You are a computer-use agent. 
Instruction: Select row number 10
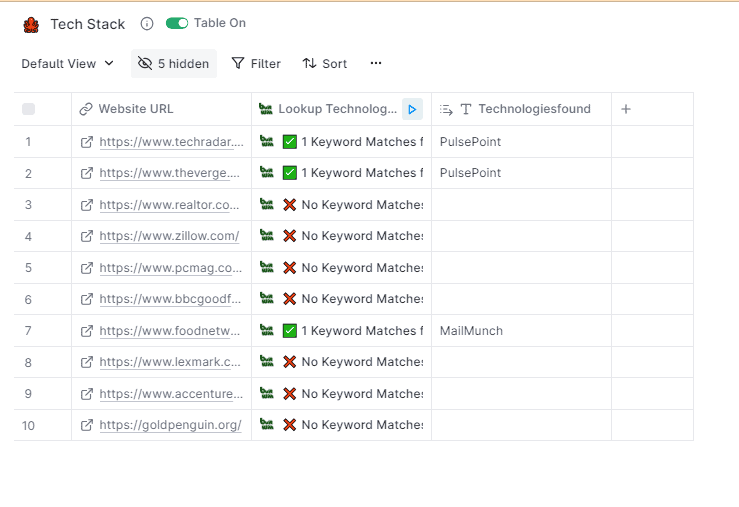coord(28,425)
